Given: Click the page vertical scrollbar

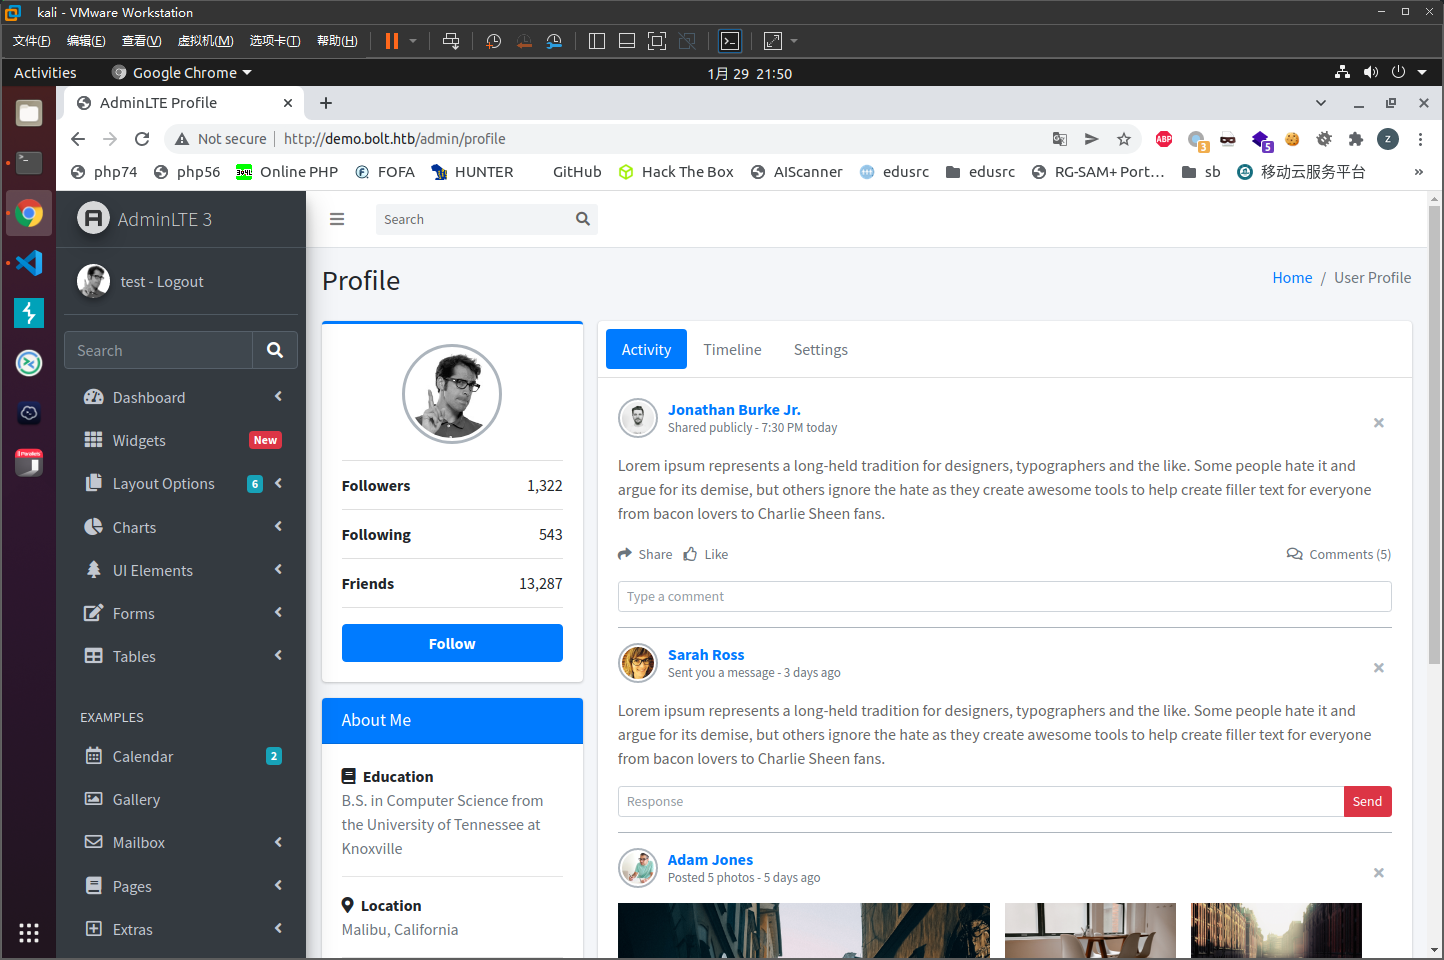Looking at the screenshot, I should tap(1435, 436).
